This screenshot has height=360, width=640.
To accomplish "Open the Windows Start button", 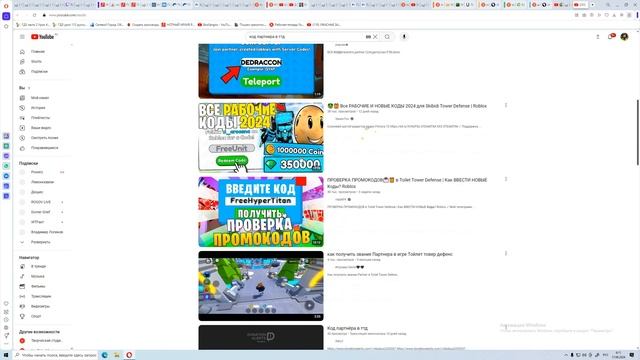I will pos(6,355).
